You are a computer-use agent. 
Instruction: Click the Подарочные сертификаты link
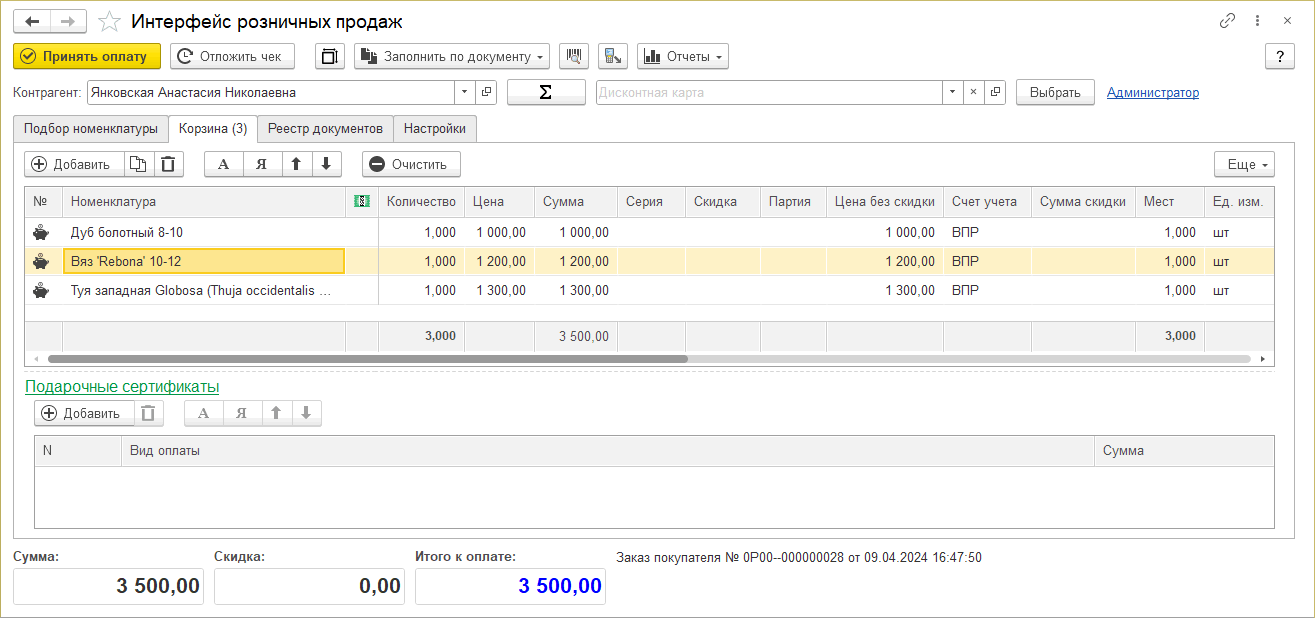pos(122,386)
